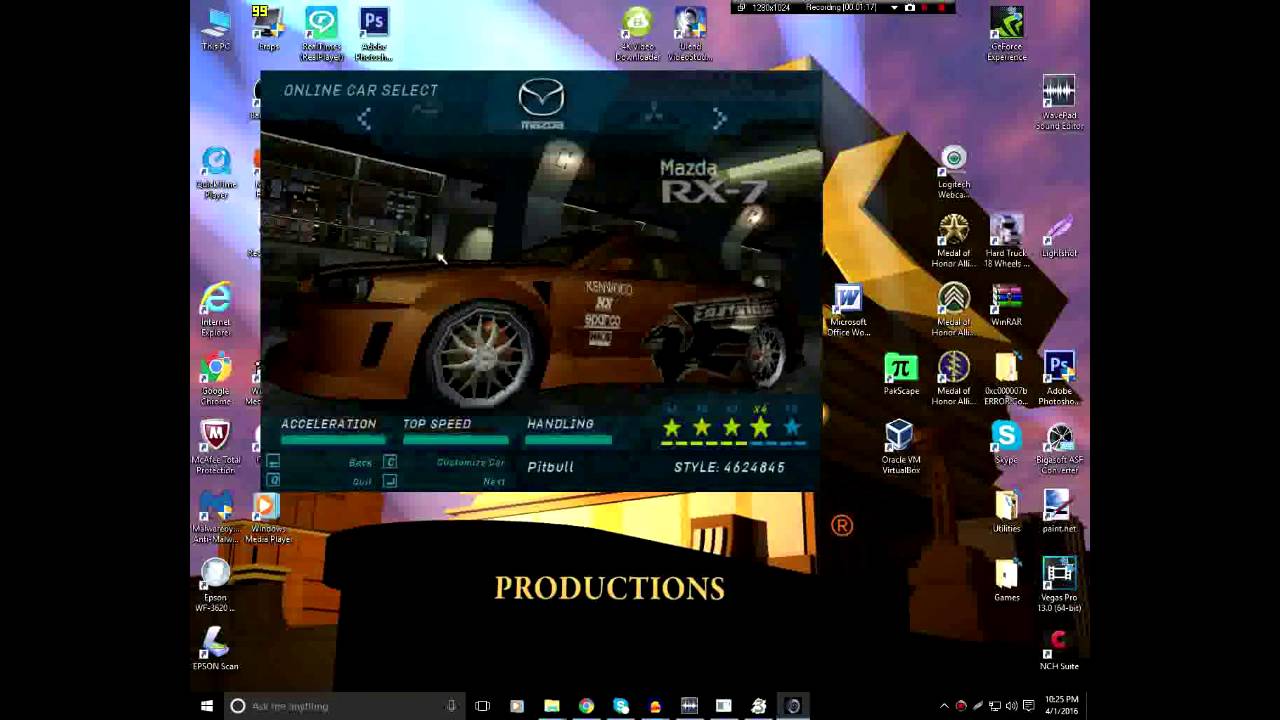Open QuickTime Player shortcut
Image resolution: width=1280 pixels, height=720 pixels.
pos(216,173)
